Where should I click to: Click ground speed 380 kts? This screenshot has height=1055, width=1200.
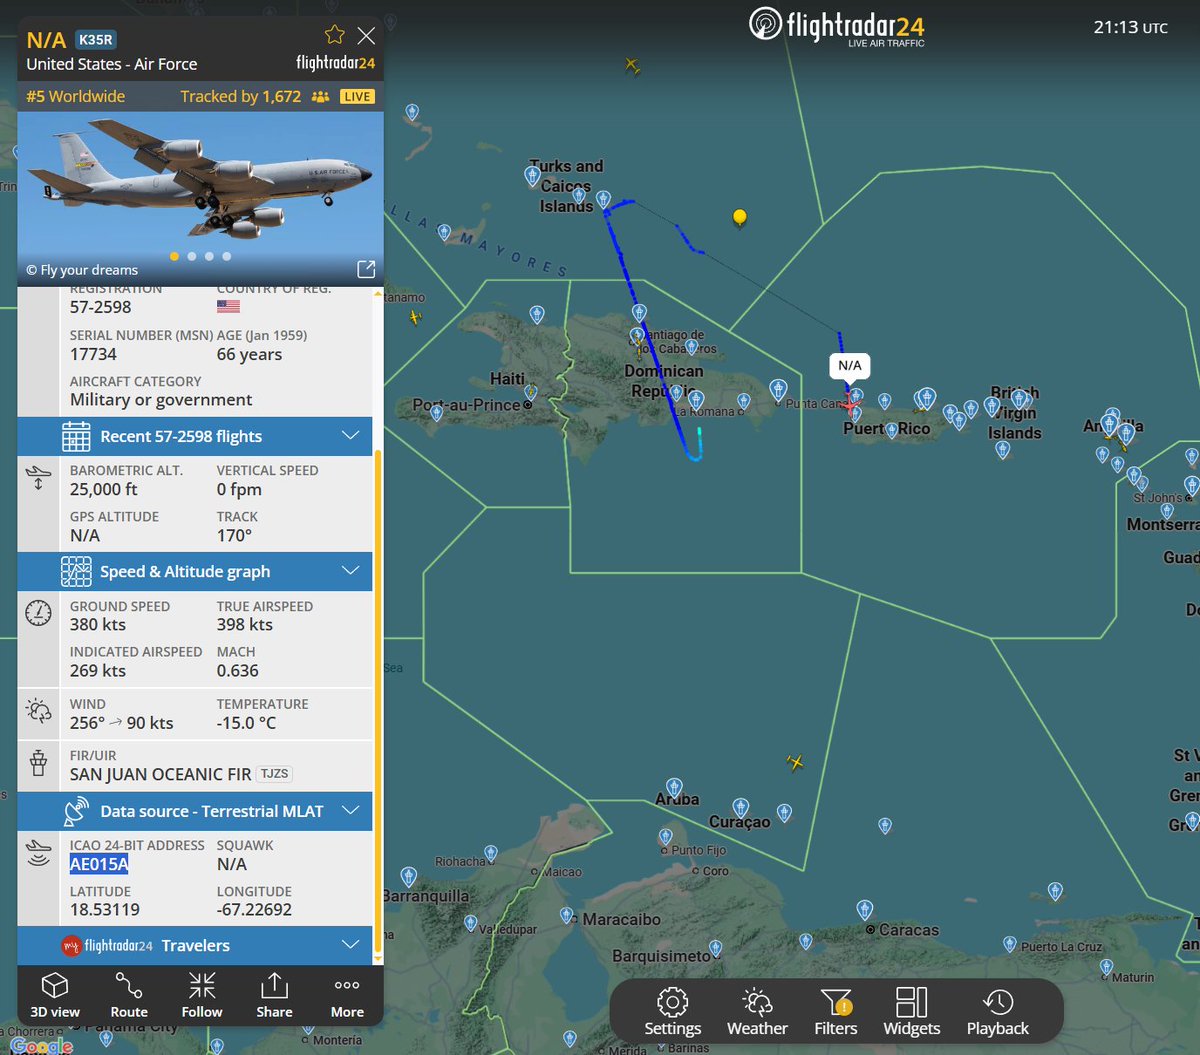click(x=98, y=624)
